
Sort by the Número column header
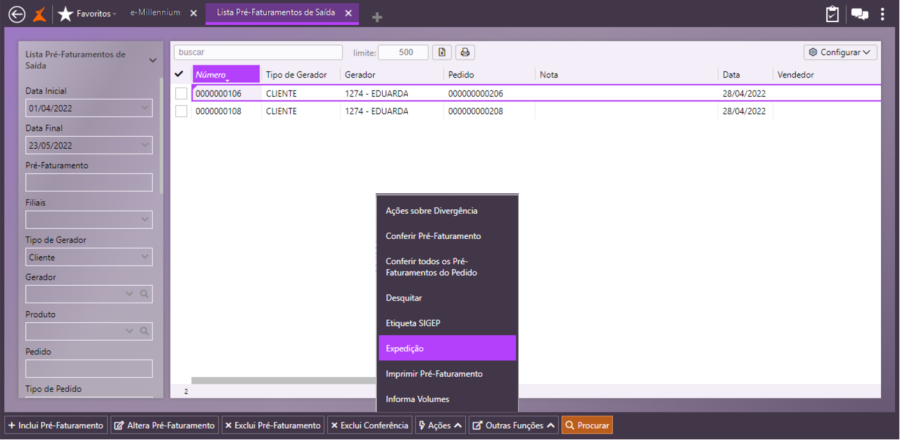pos(226,75)
